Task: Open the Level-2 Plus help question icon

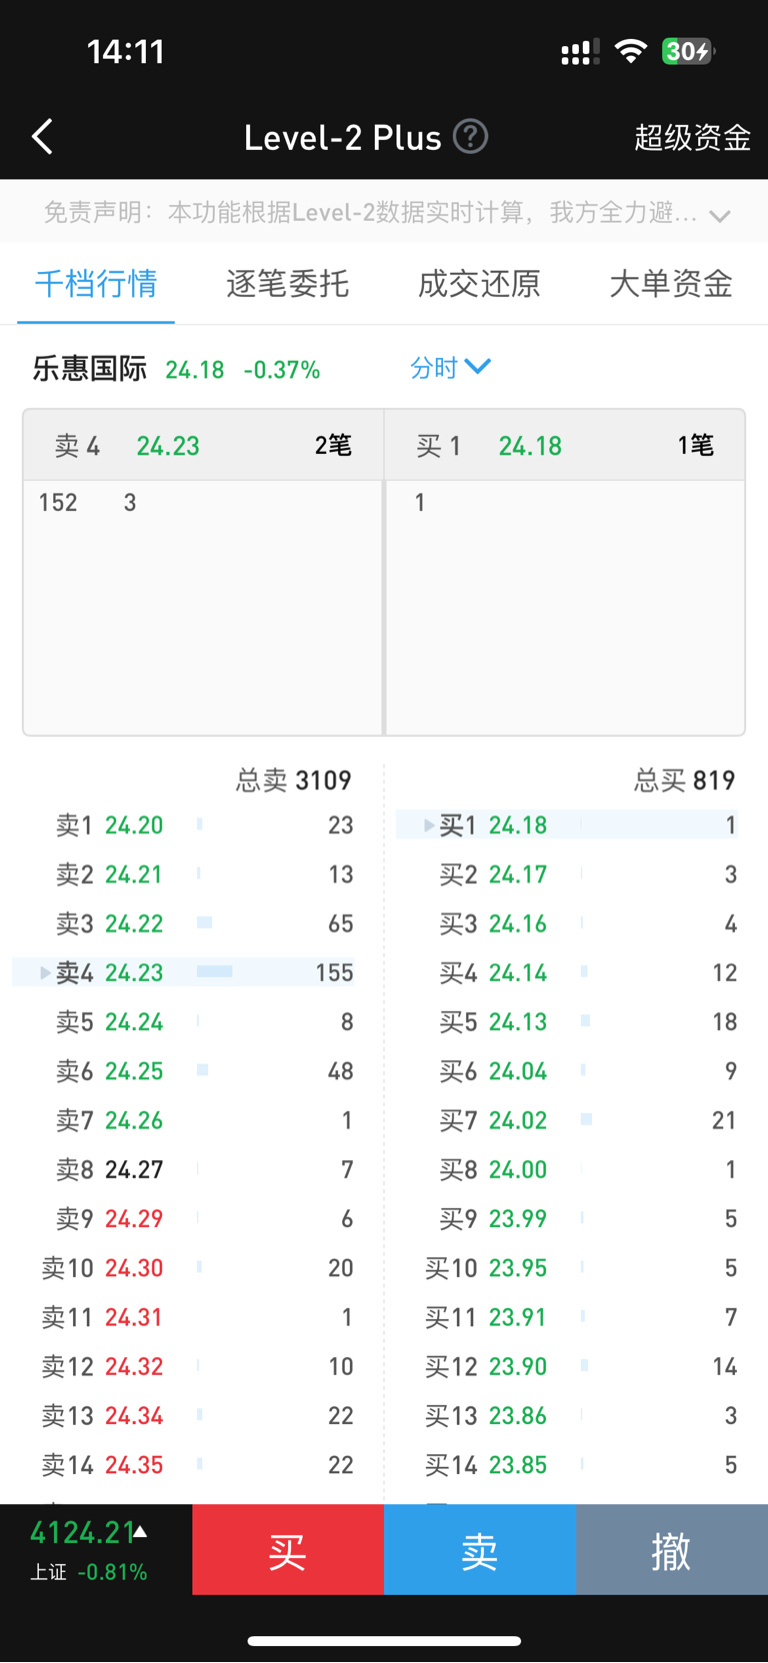Action: [x=470, y=136]
